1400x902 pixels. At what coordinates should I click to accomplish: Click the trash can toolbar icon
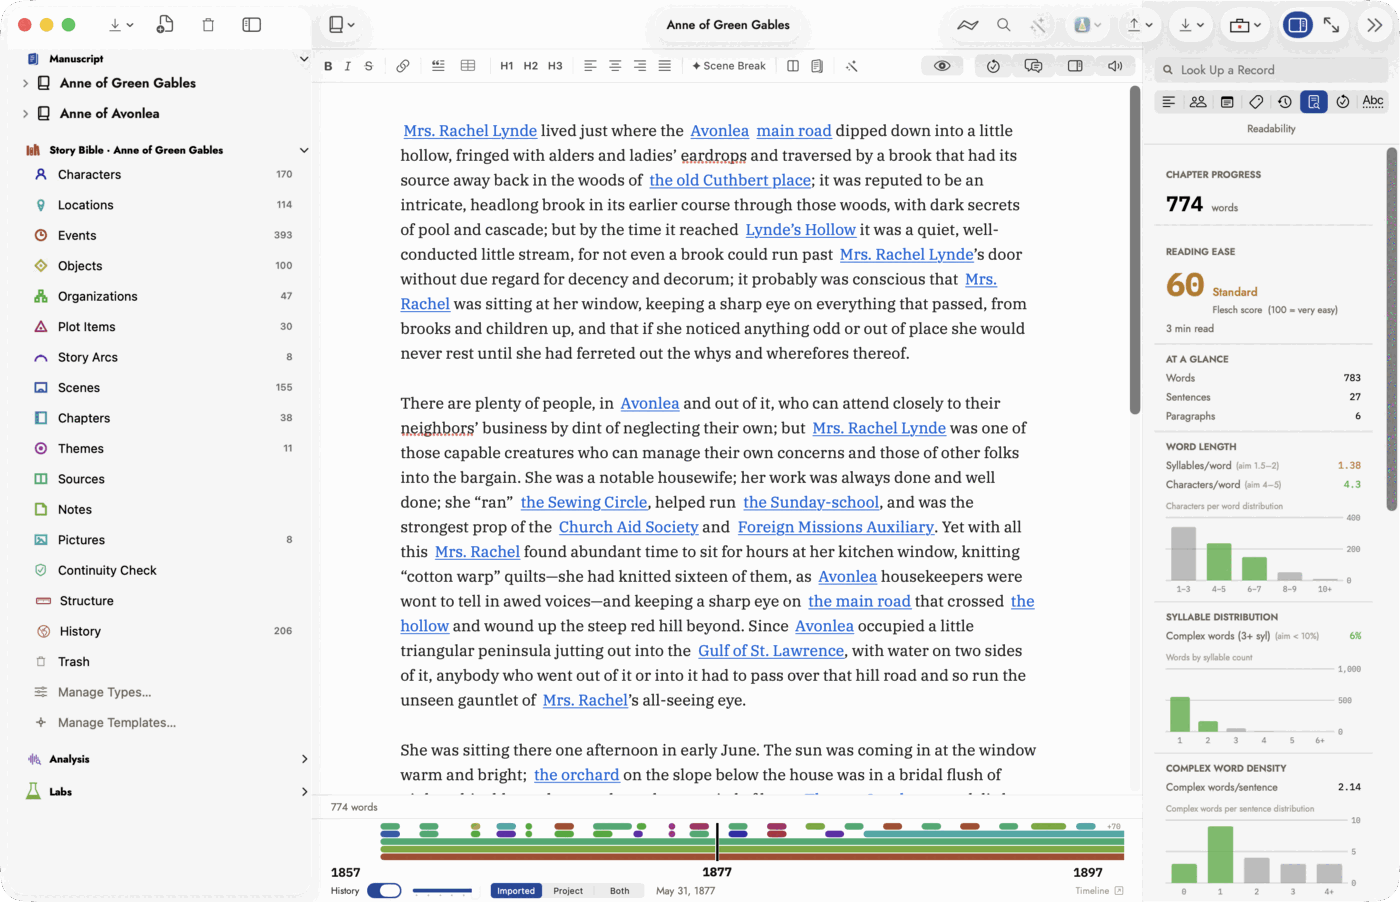click(208, 25)
